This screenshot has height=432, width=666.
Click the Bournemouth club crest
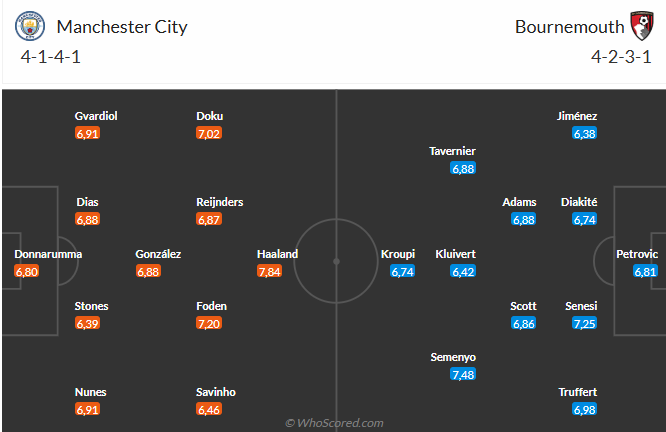641,26
